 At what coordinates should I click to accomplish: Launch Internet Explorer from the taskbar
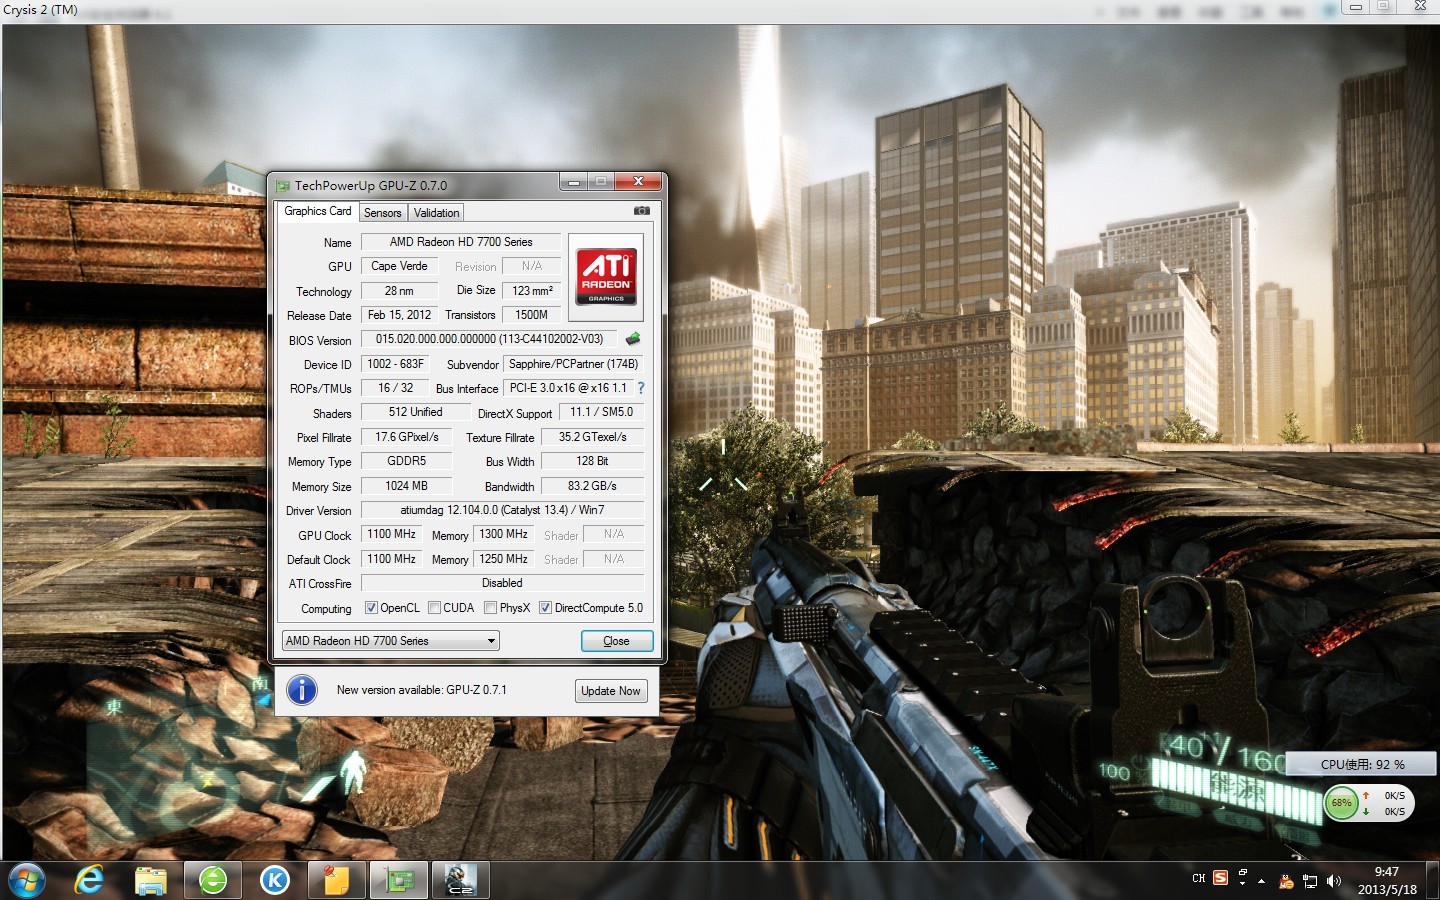click(x=89, y=881)
